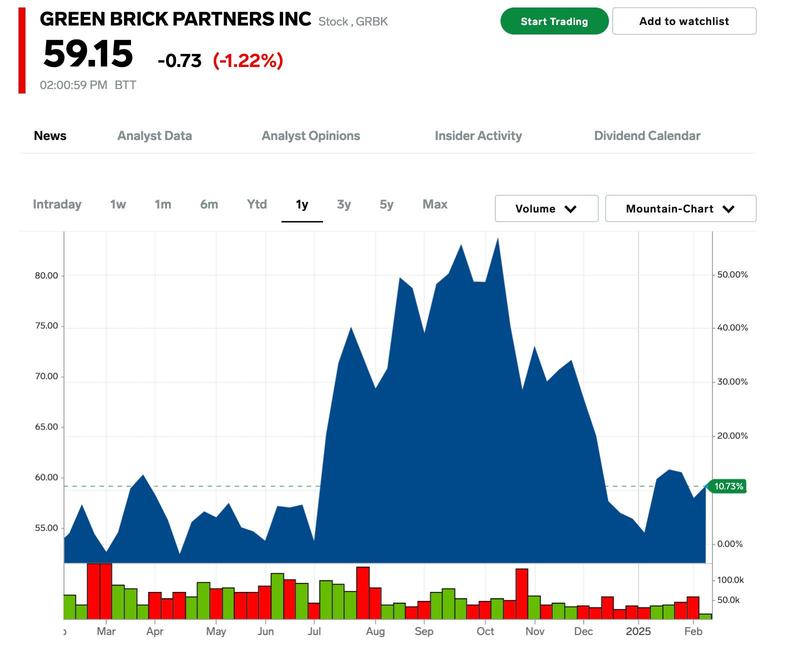Show Max price history
Viewport: 800px width, 655px height.
[x=435, y=205]
